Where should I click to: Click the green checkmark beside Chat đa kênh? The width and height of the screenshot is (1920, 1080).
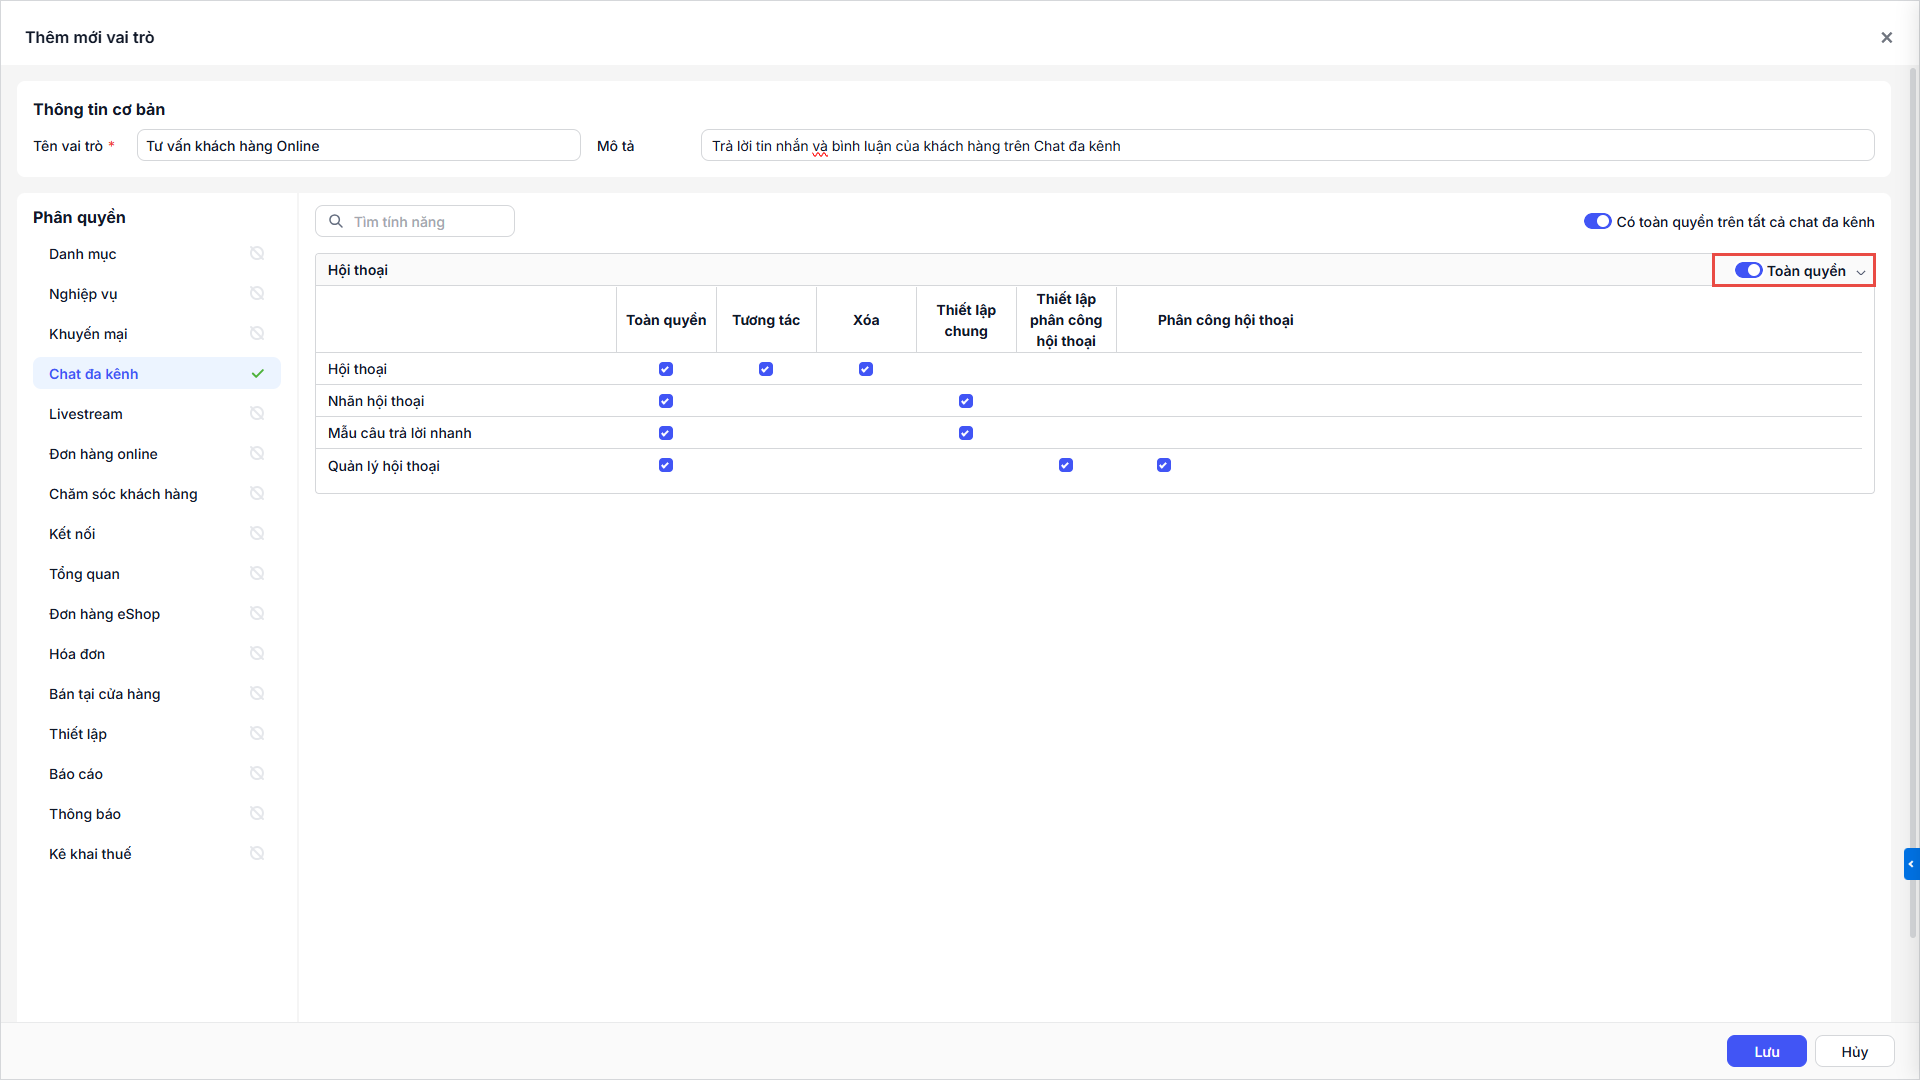[258, 374]
